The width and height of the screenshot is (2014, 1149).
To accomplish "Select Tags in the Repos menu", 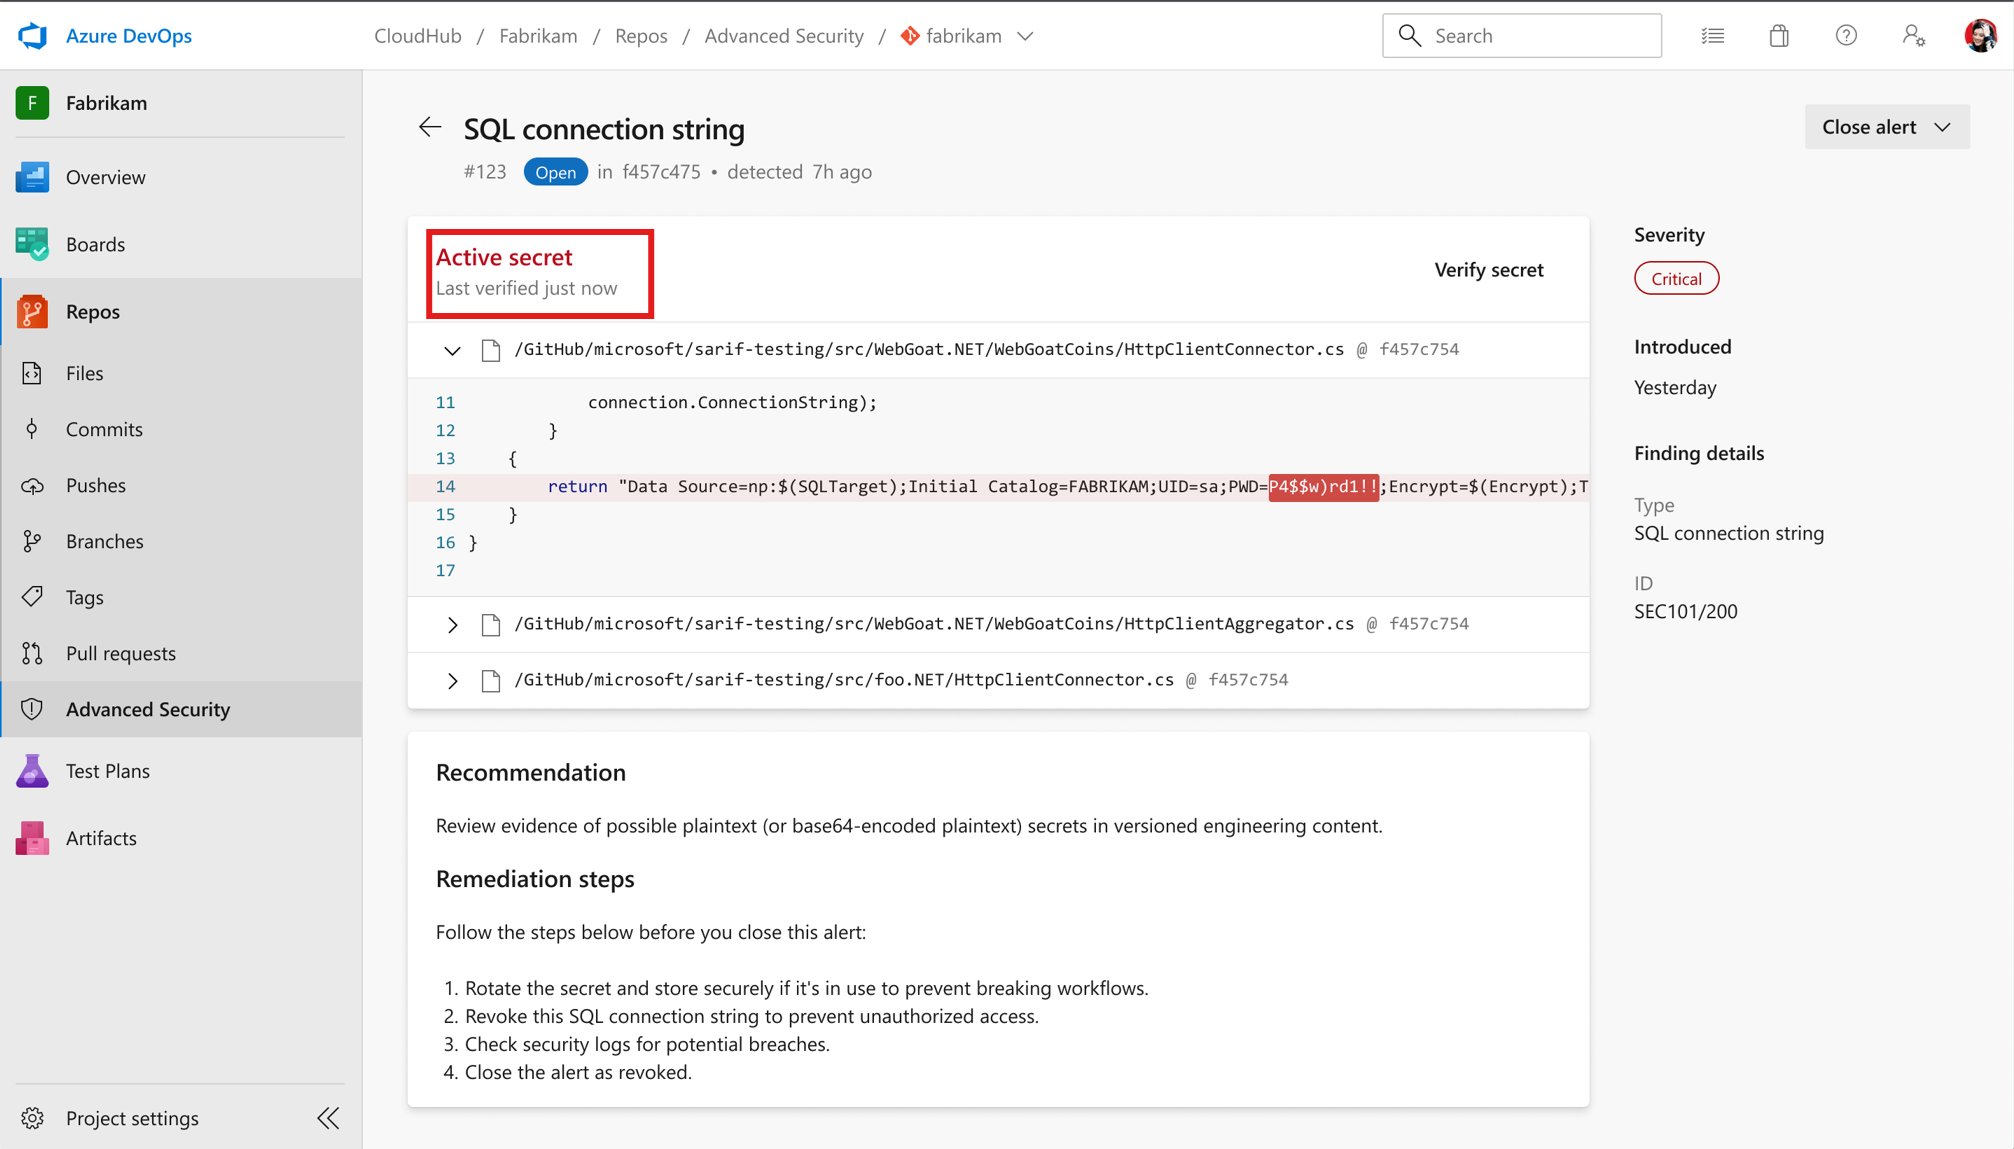I will coord(85,597).
